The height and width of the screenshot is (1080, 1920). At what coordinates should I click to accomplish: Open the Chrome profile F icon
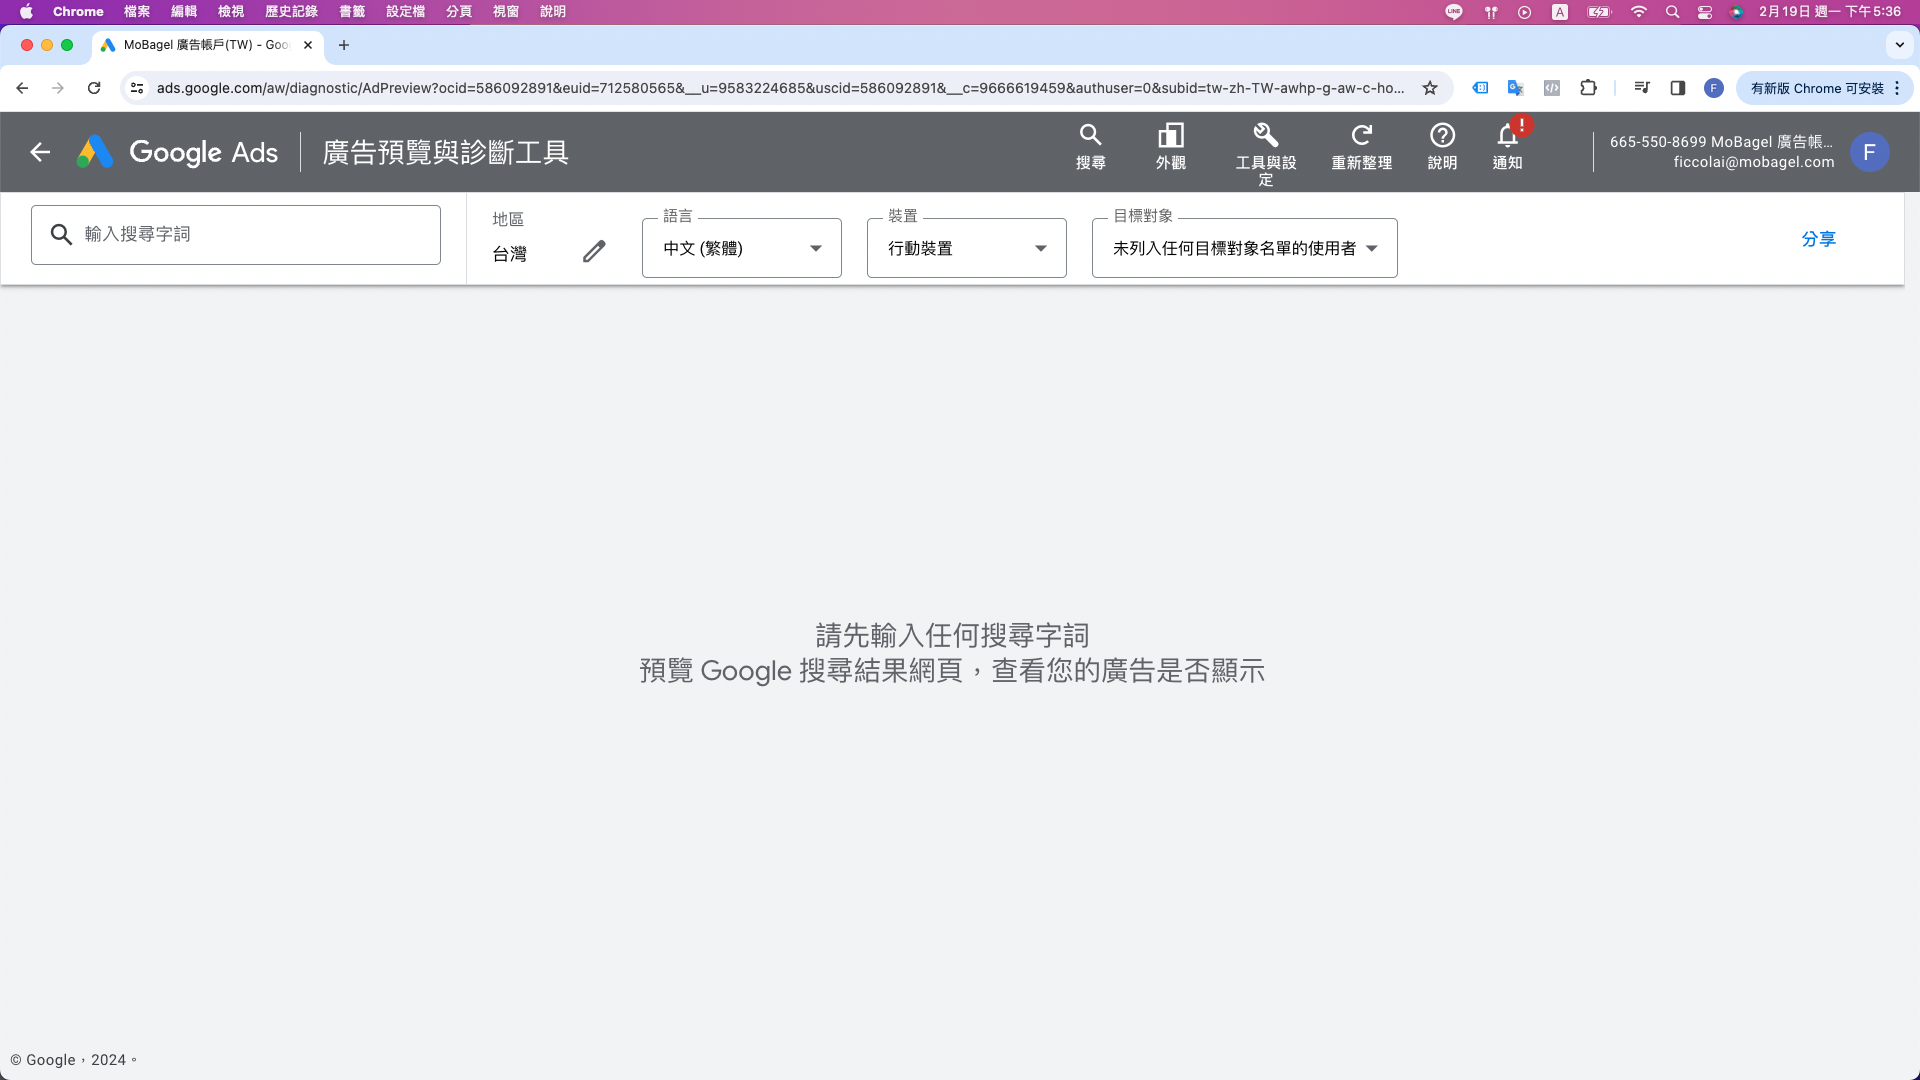click(x=1714, y=88)
